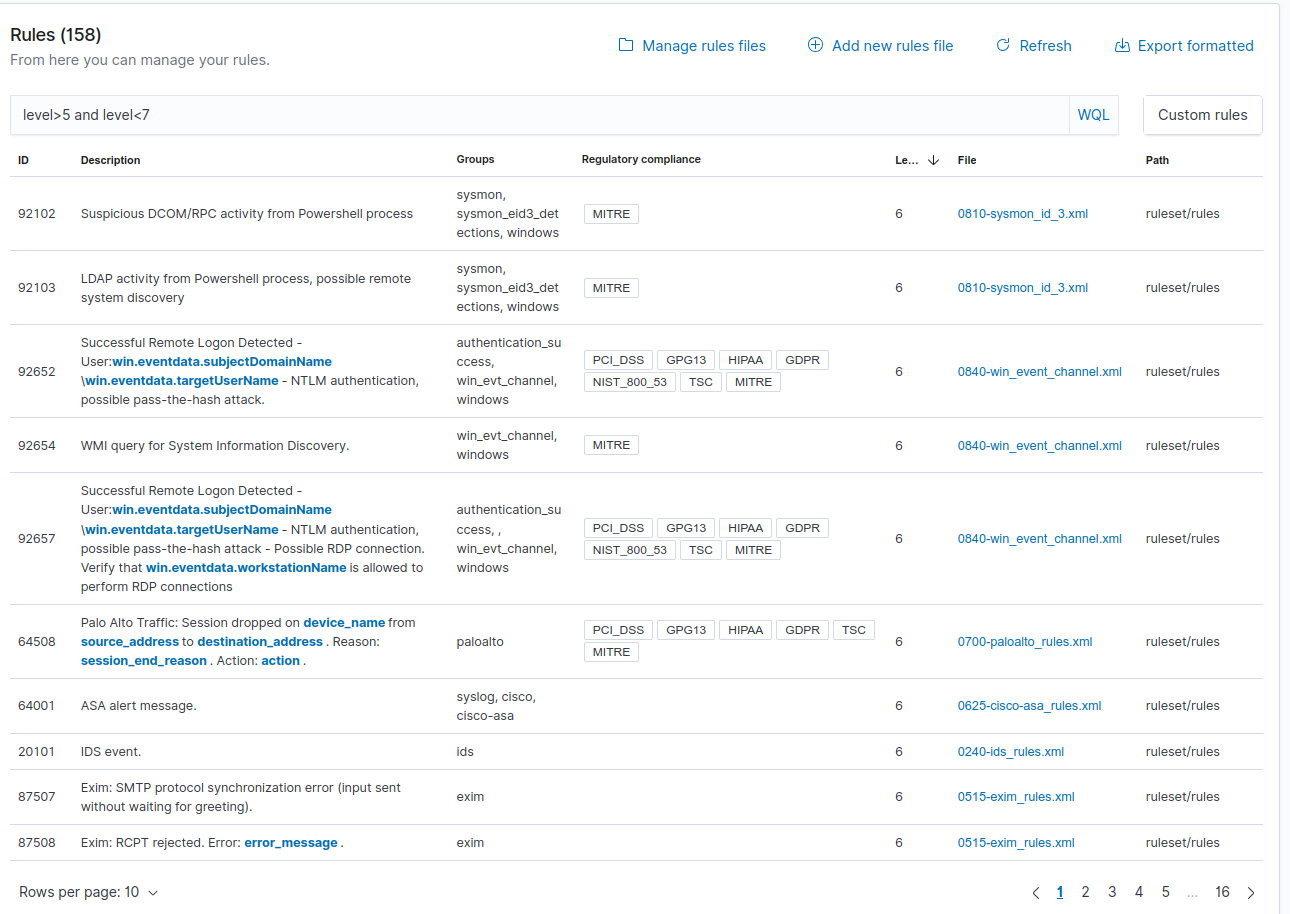
Task: Select the WQL query language option
Action: (x=1093, y=114)
